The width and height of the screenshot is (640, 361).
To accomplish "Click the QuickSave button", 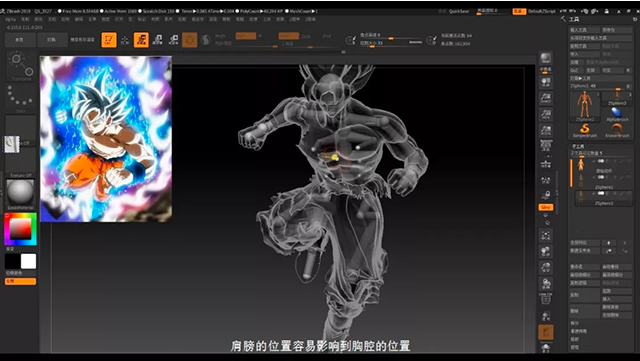I will pyautogui.click(x=459, y=11).
